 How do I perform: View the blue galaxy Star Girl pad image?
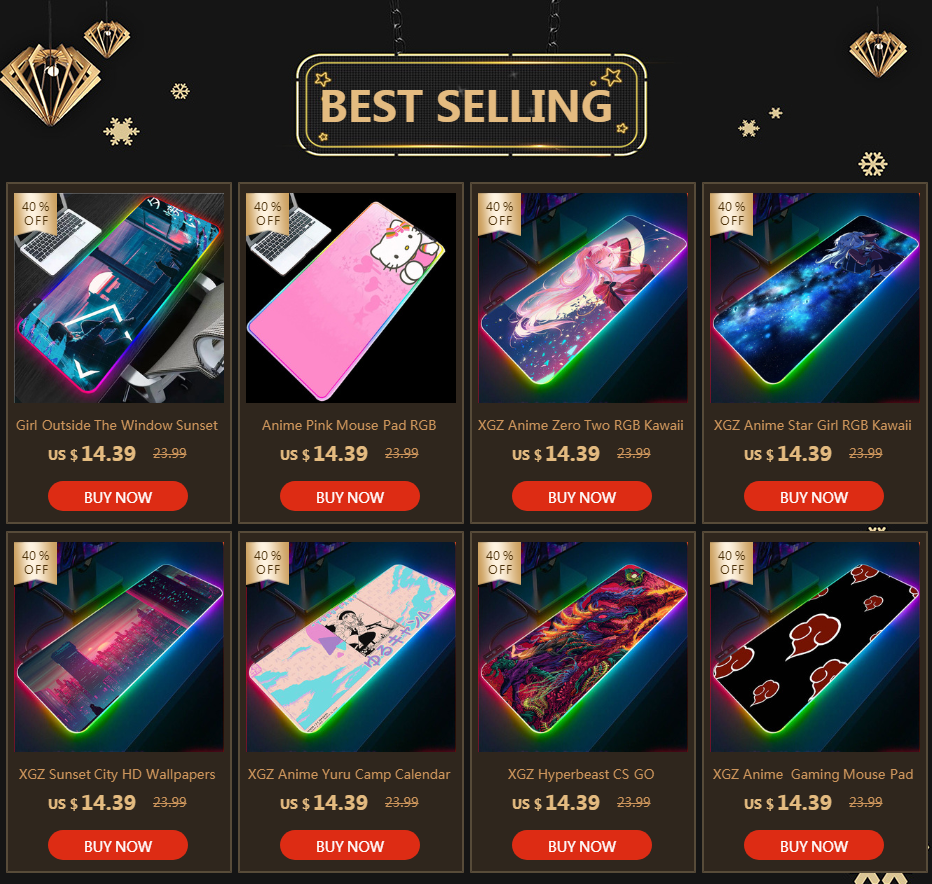[814, 298]
